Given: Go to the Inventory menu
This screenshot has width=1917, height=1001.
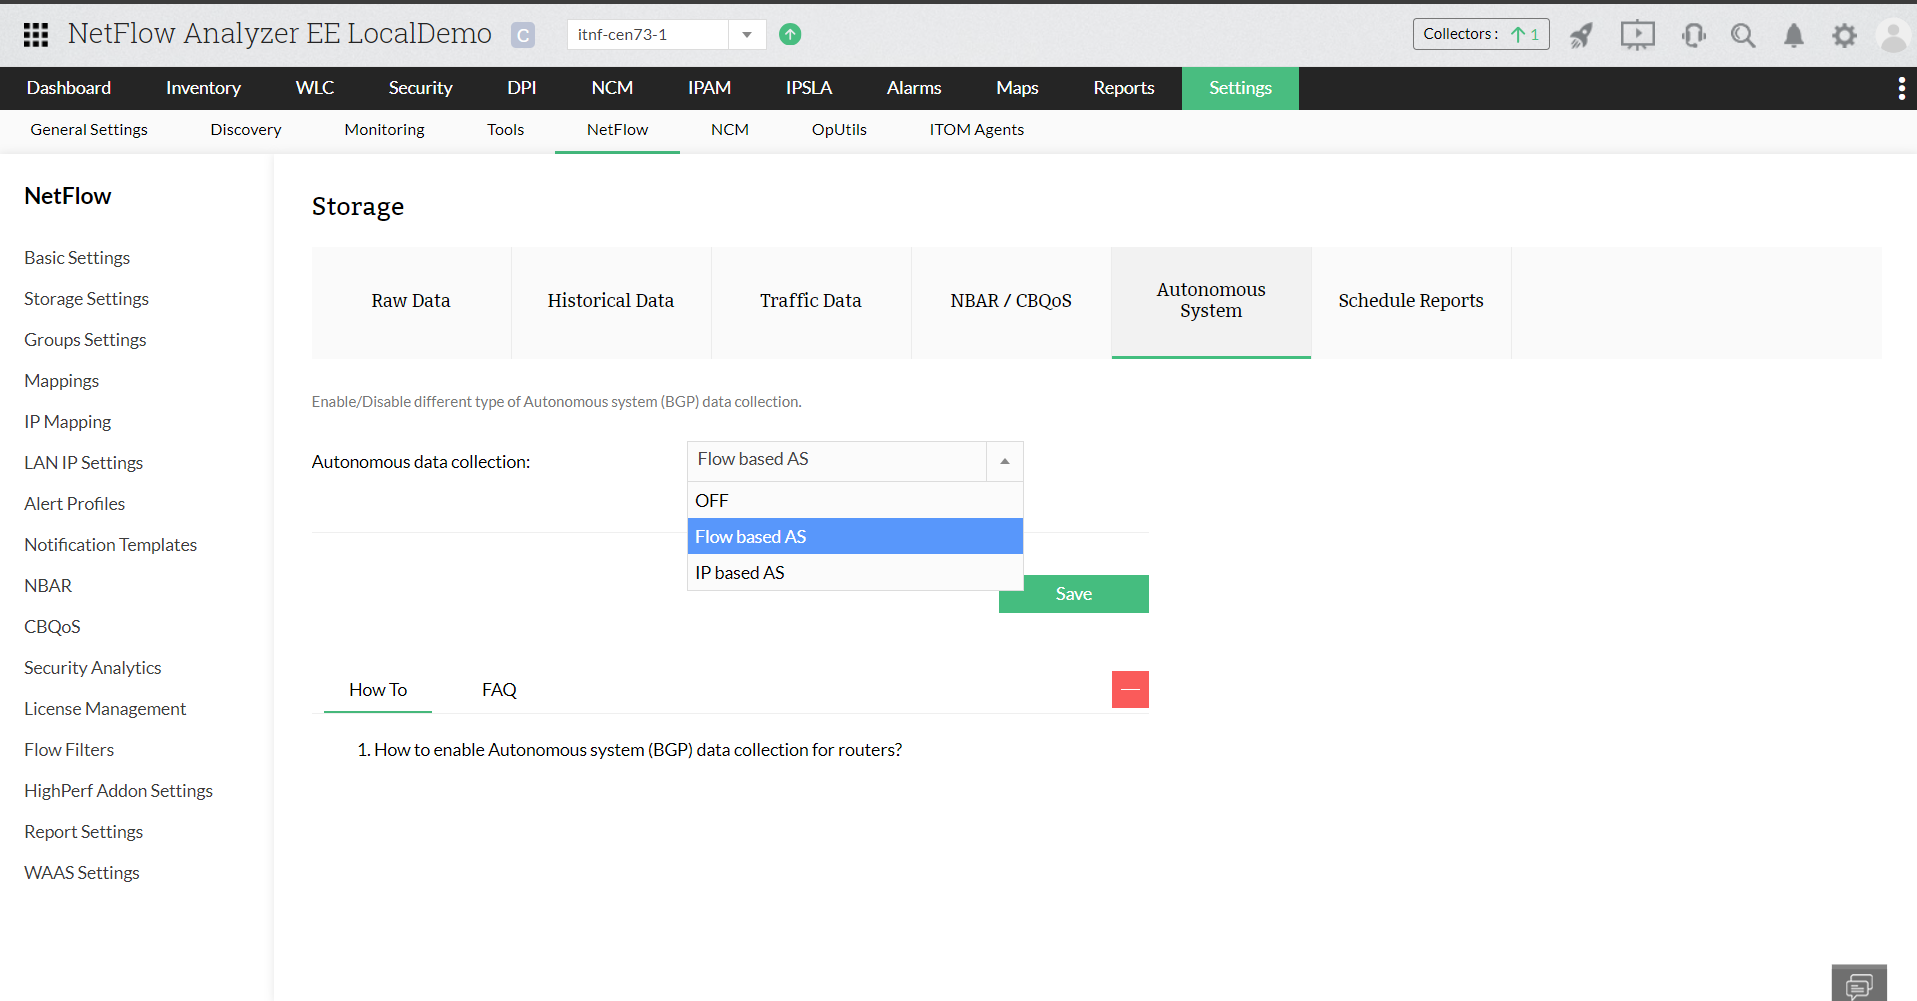Looking at the screenshot, I should pyautogui.click(x=203, y=88).
